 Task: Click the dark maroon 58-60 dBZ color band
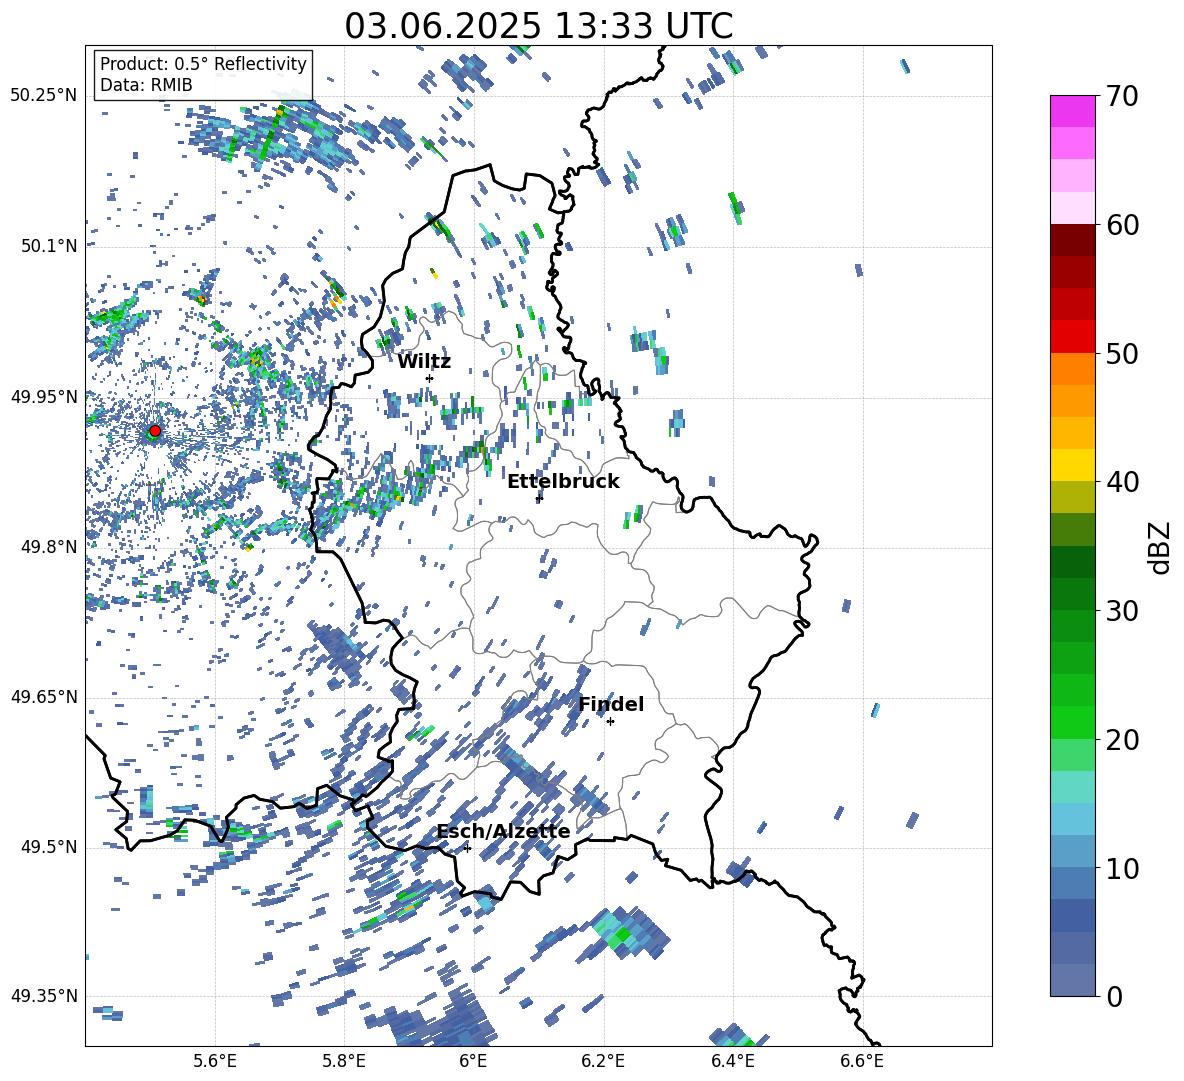click(1073, 239)
